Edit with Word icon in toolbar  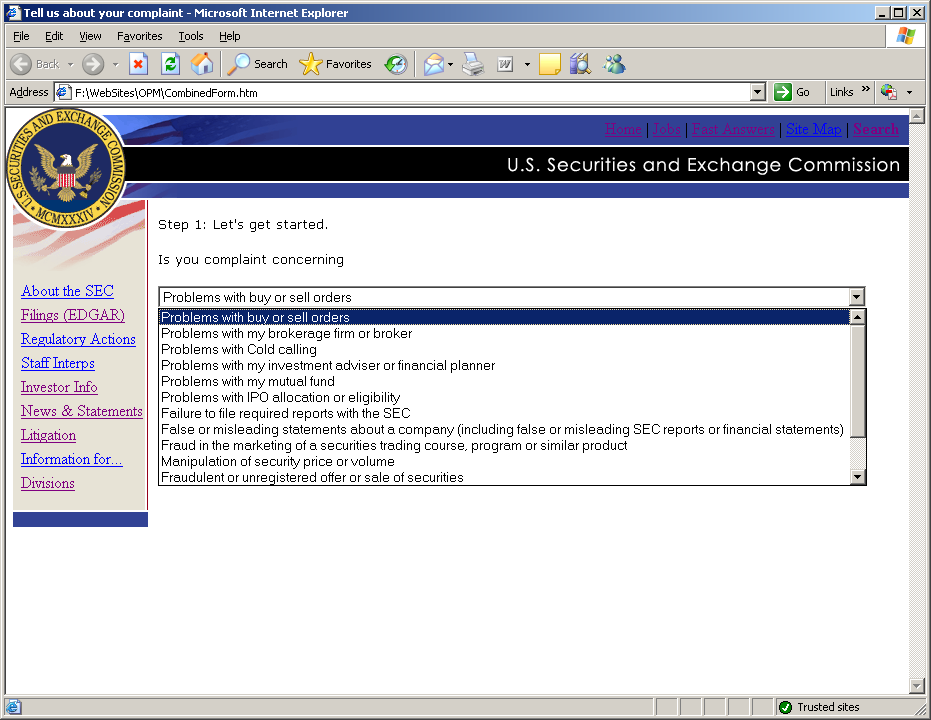(505, 64)
